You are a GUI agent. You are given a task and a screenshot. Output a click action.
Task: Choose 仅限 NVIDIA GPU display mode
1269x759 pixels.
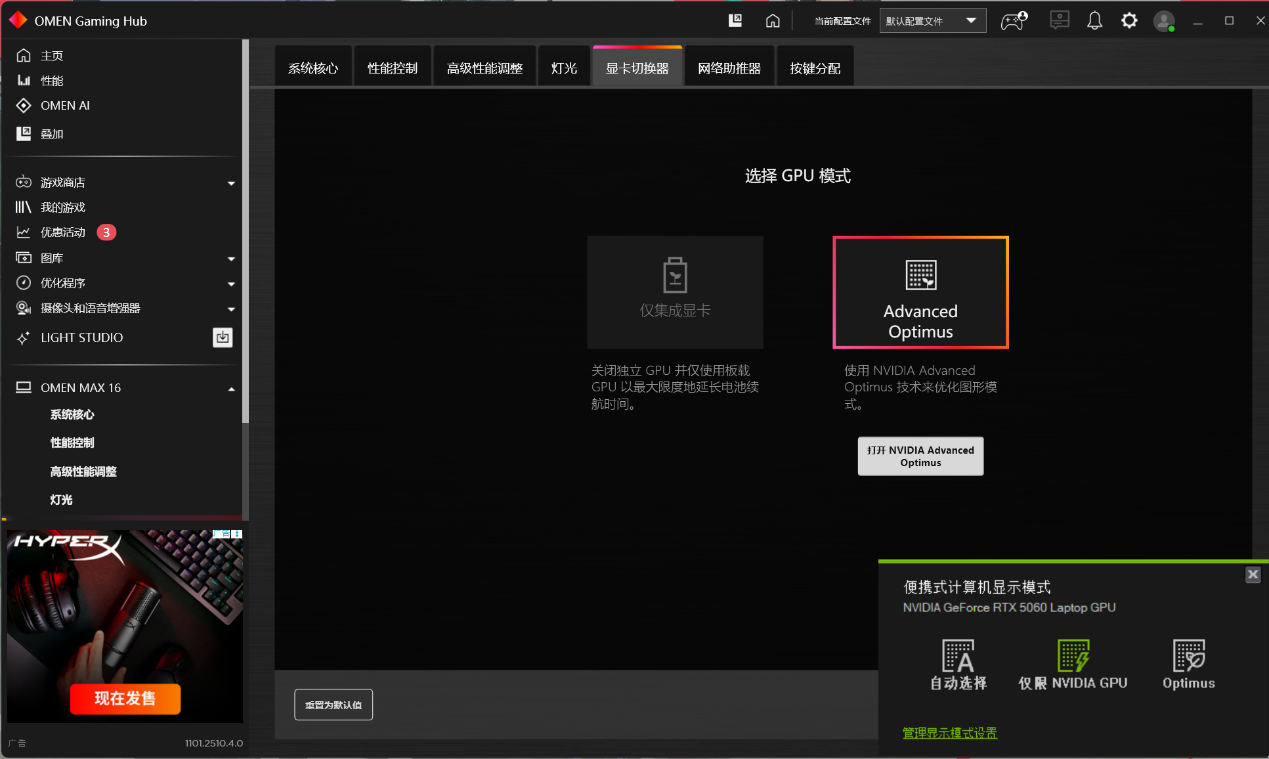click(1073, 663)
